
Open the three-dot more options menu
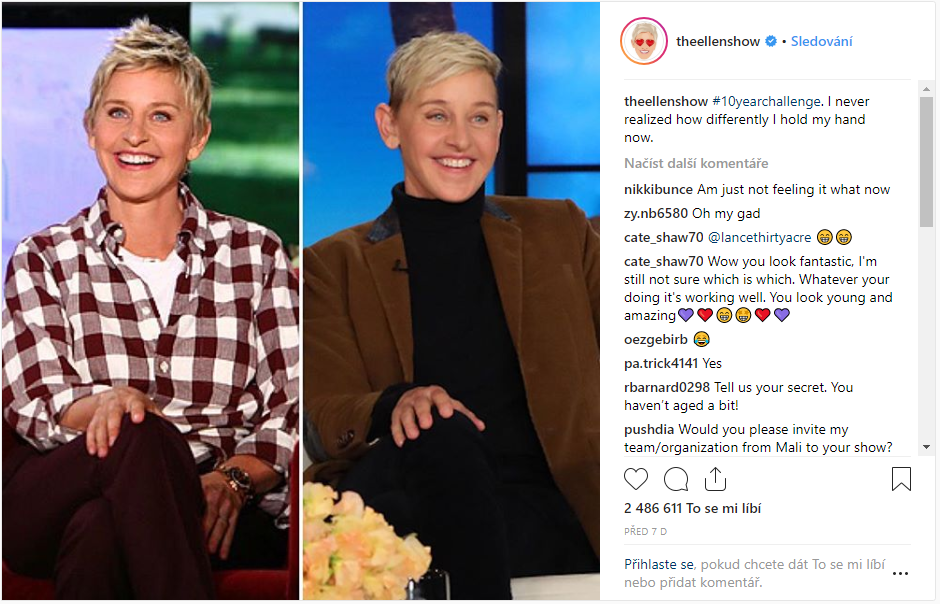(x=900, y=573)
